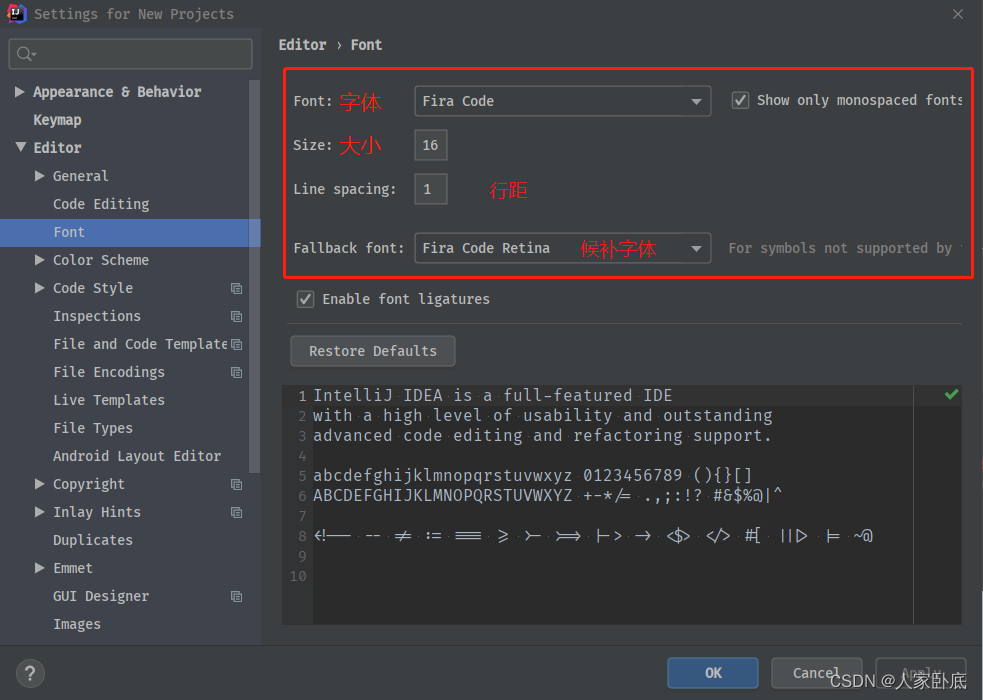Click the Cancel button
The width and height of the screenshot is (983, 700).
coord(816,673)
